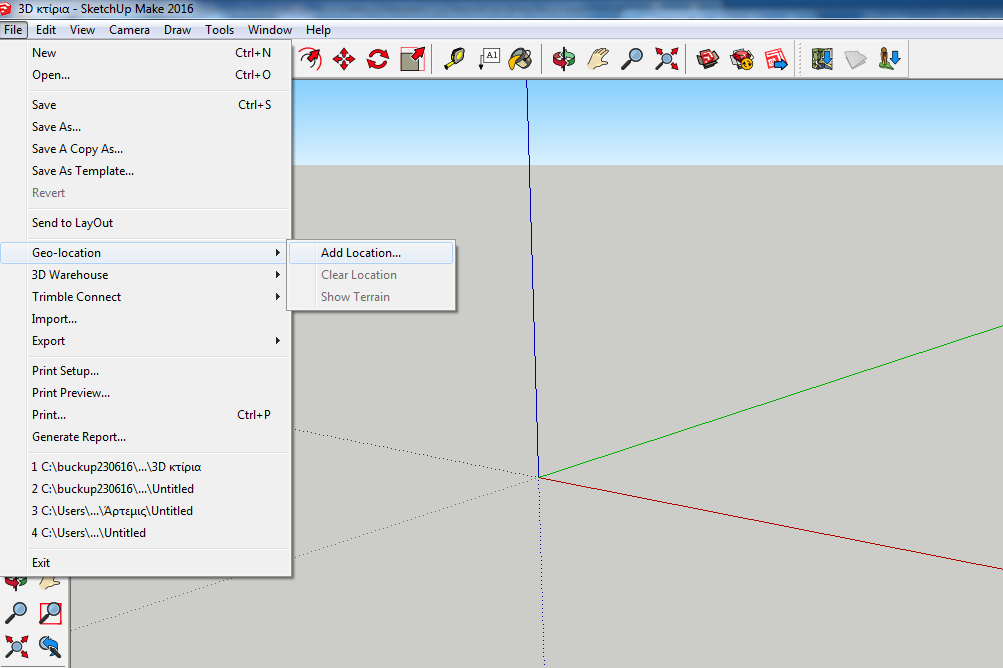1003x668 pixels.
Task: Select the Paint Bucket tool
Action: tap(521, 60)
